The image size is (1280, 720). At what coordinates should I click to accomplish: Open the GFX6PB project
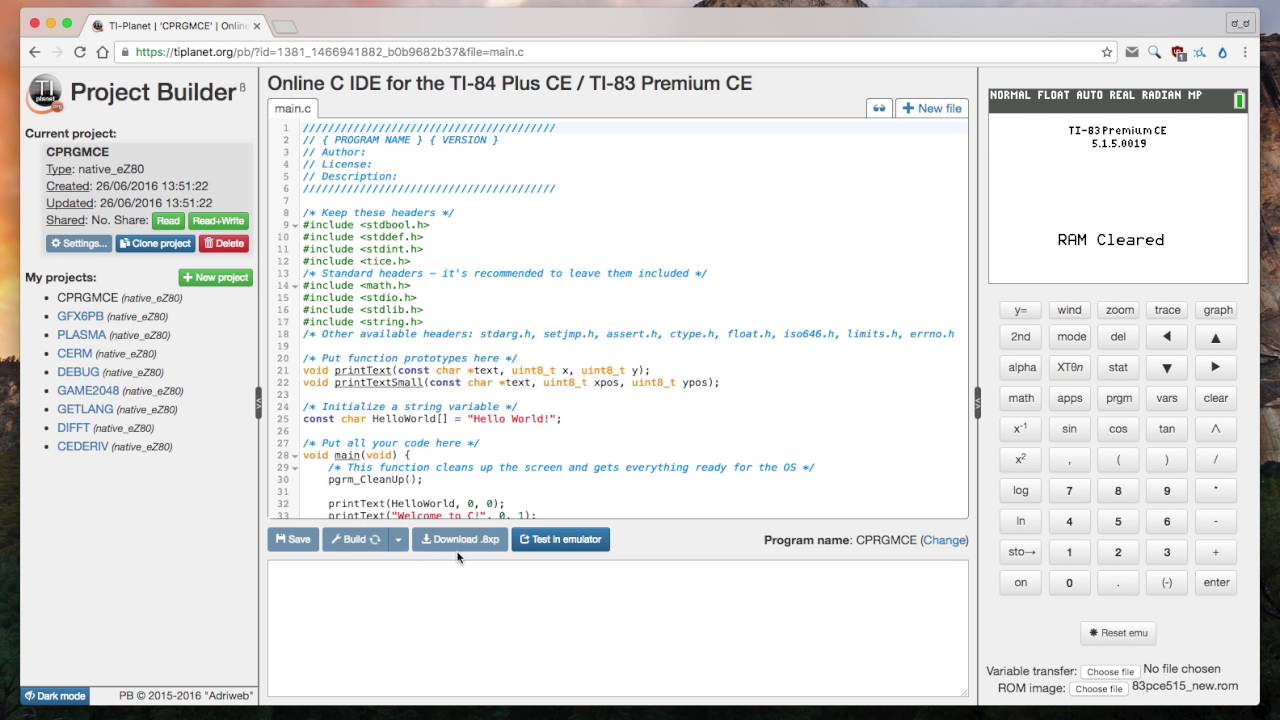click(x=80, y=316)
